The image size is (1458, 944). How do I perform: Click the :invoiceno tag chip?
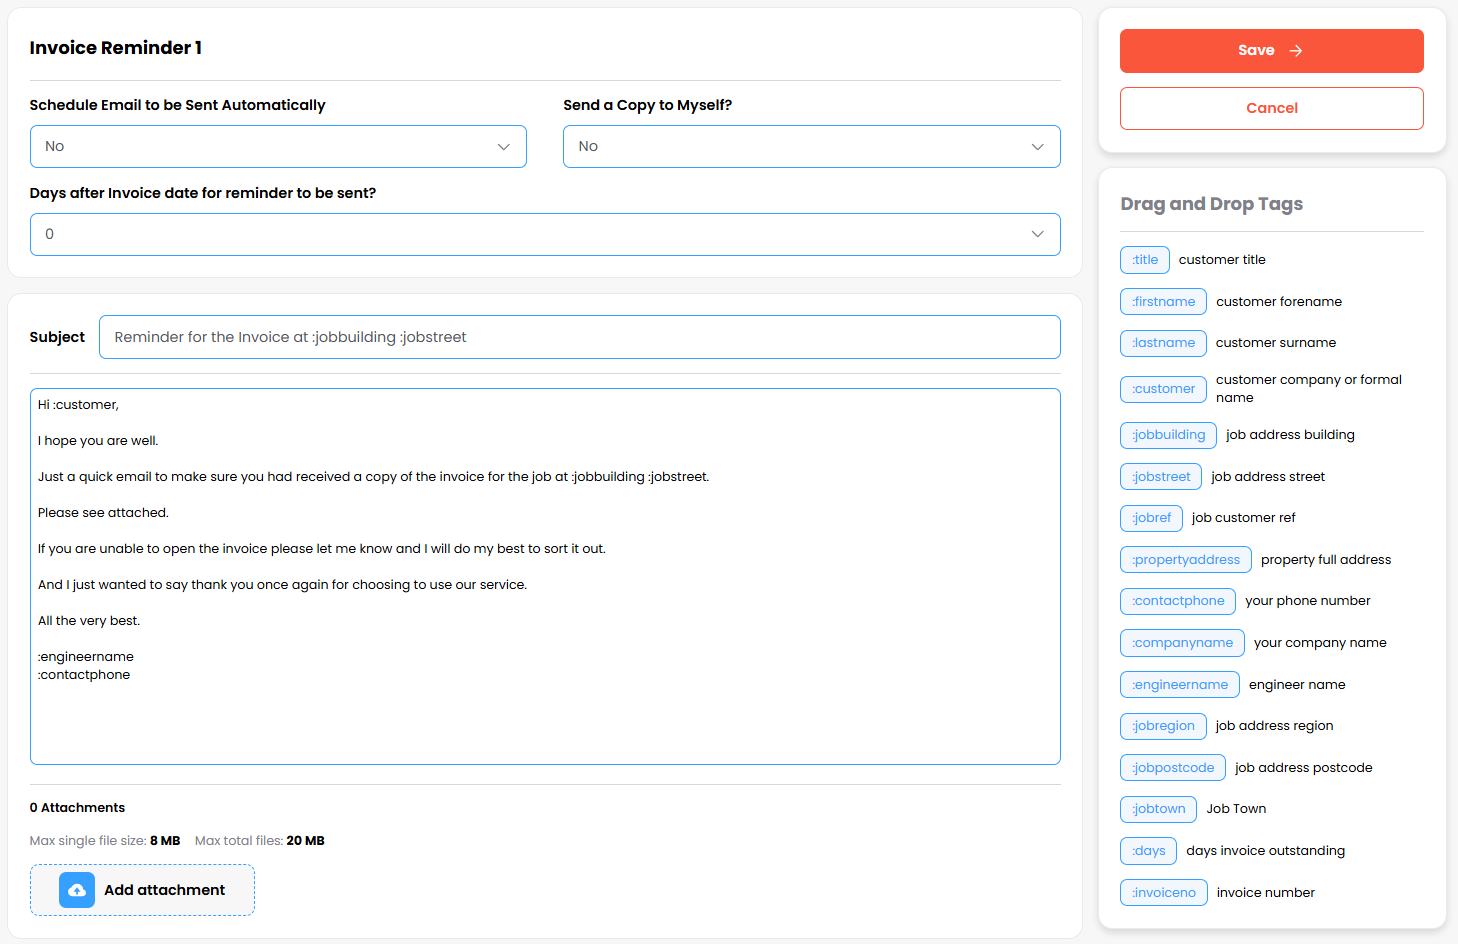click(1164, 893)
